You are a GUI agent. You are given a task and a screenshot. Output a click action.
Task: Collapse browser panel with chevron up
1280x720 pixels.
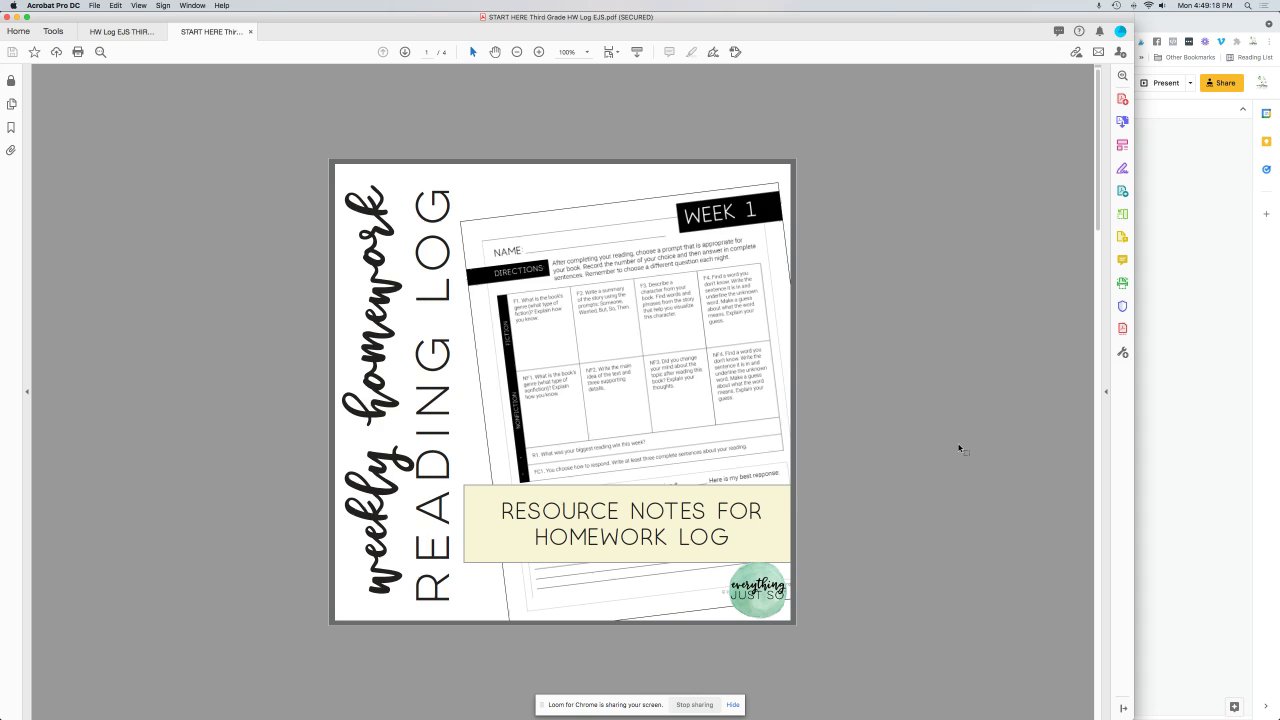[x=1243, y=109]
